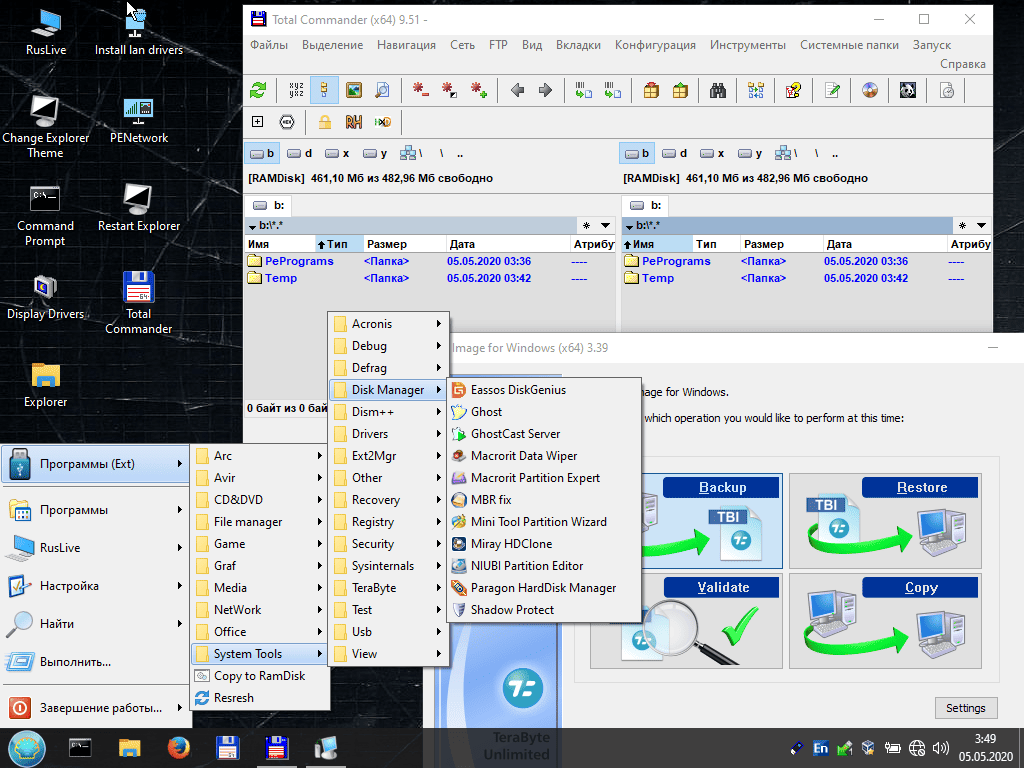Sort right panel by Дата column header
1024x768 pixels.
pos(884,244)
